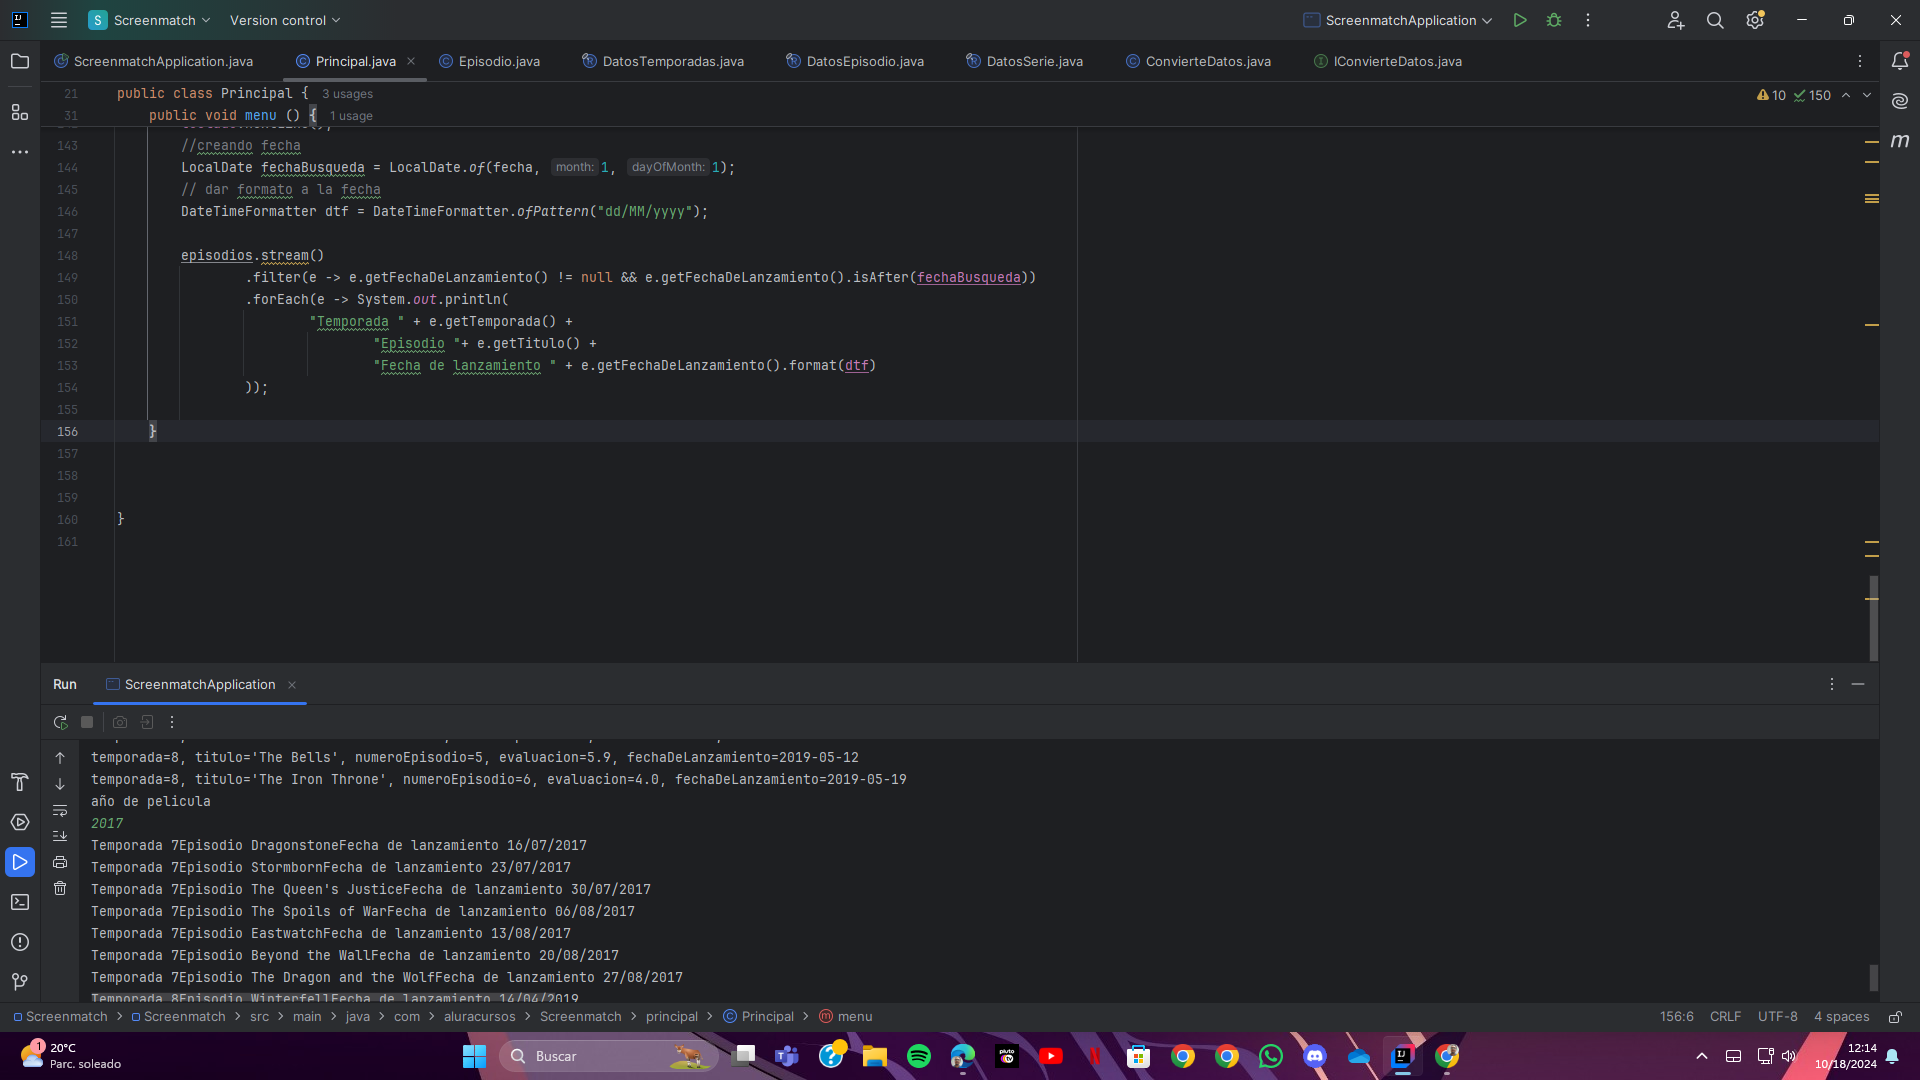Click Principal in breadcrumb path
The image size is (1920, 1080).
click(759, 1016)
